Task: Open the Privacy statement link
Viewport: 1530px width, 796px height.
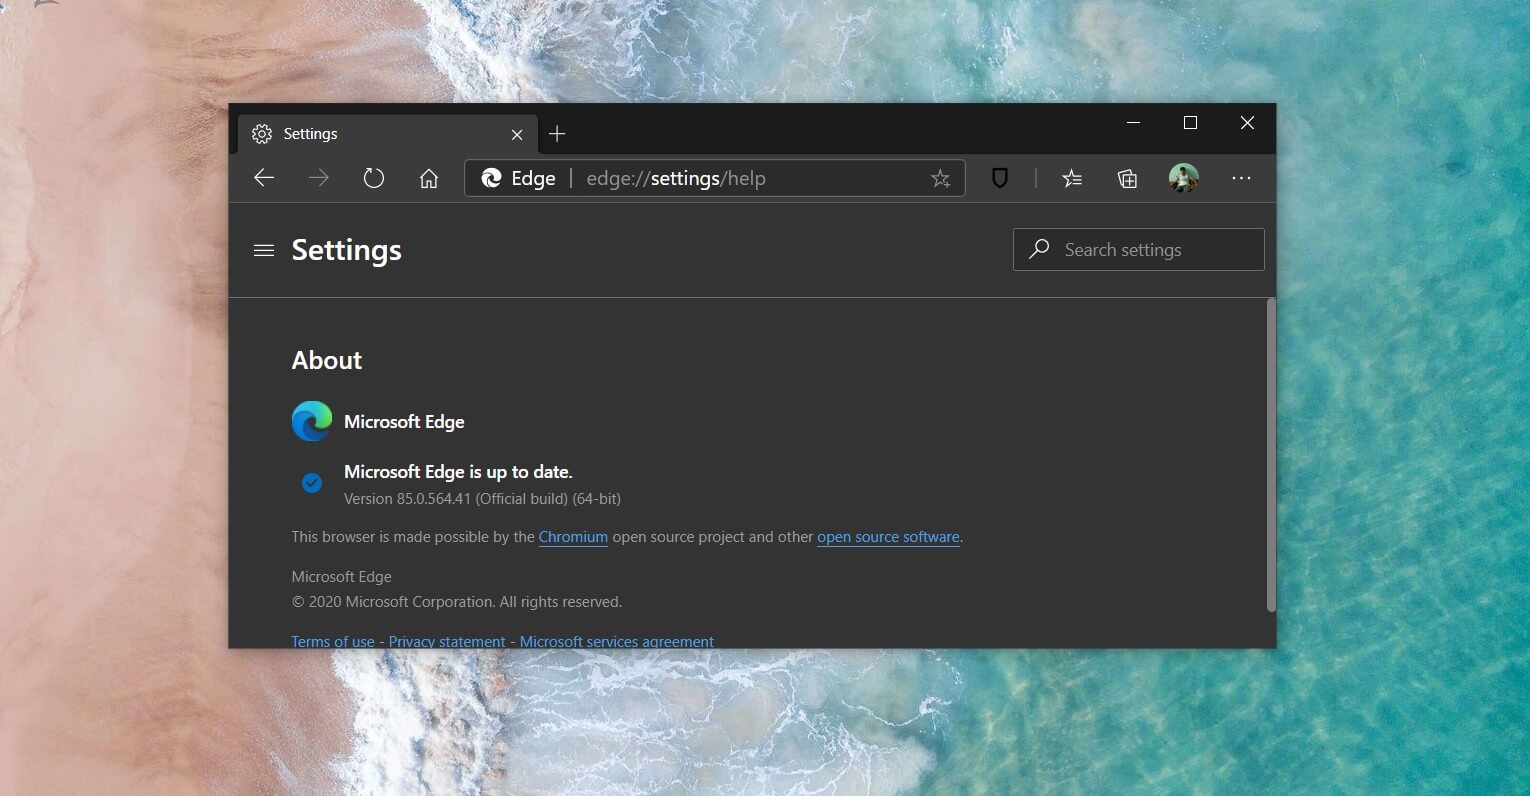Action: coord(447,641)
